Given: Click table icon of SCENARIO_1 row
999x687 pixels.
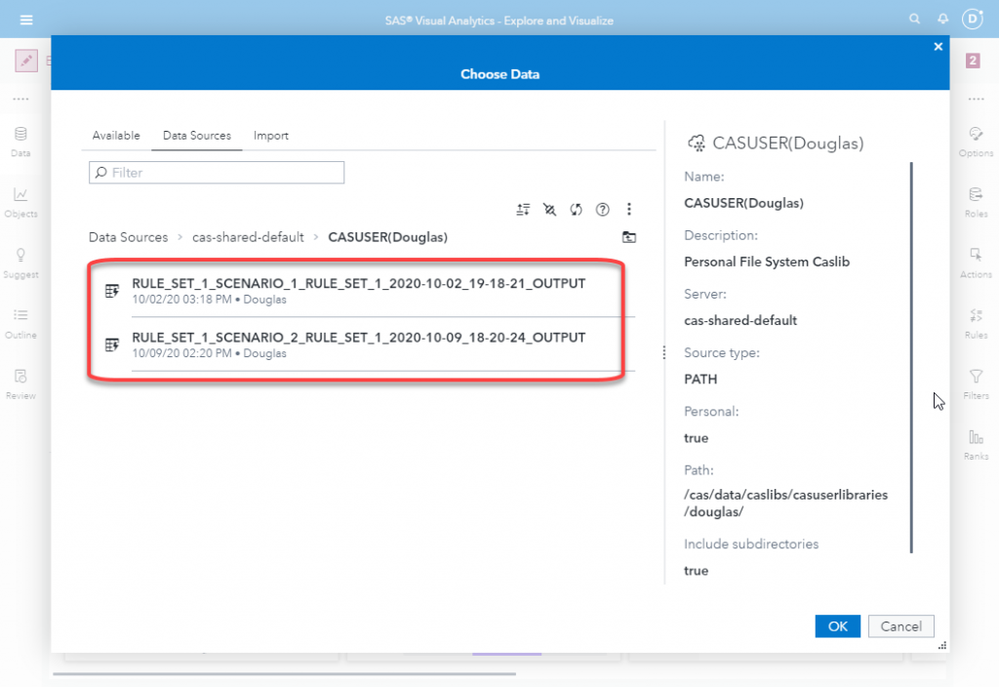Looking at the screenshot, I should pos(112,291).
